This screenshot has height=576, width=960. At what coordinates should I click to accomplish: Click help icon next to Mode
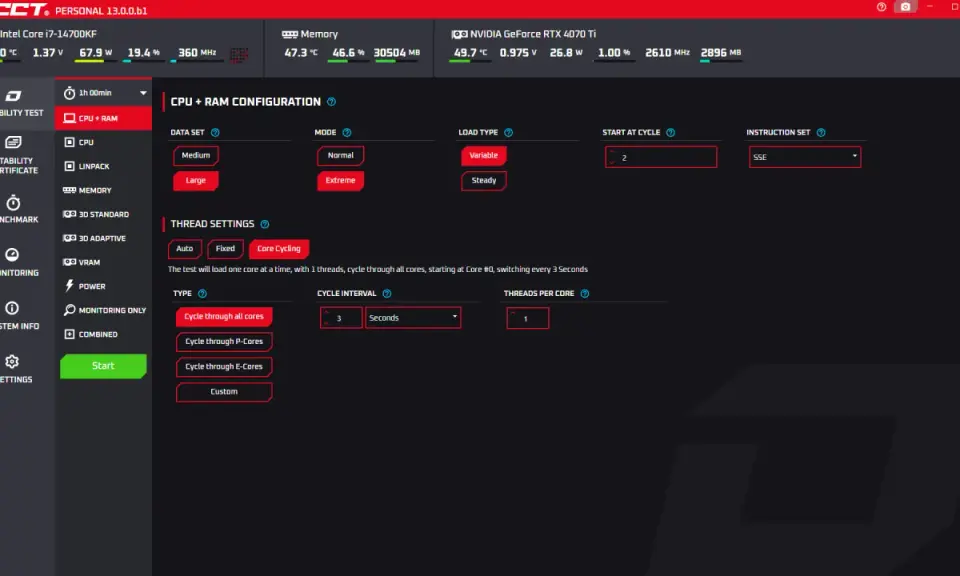tap(347, 132)
